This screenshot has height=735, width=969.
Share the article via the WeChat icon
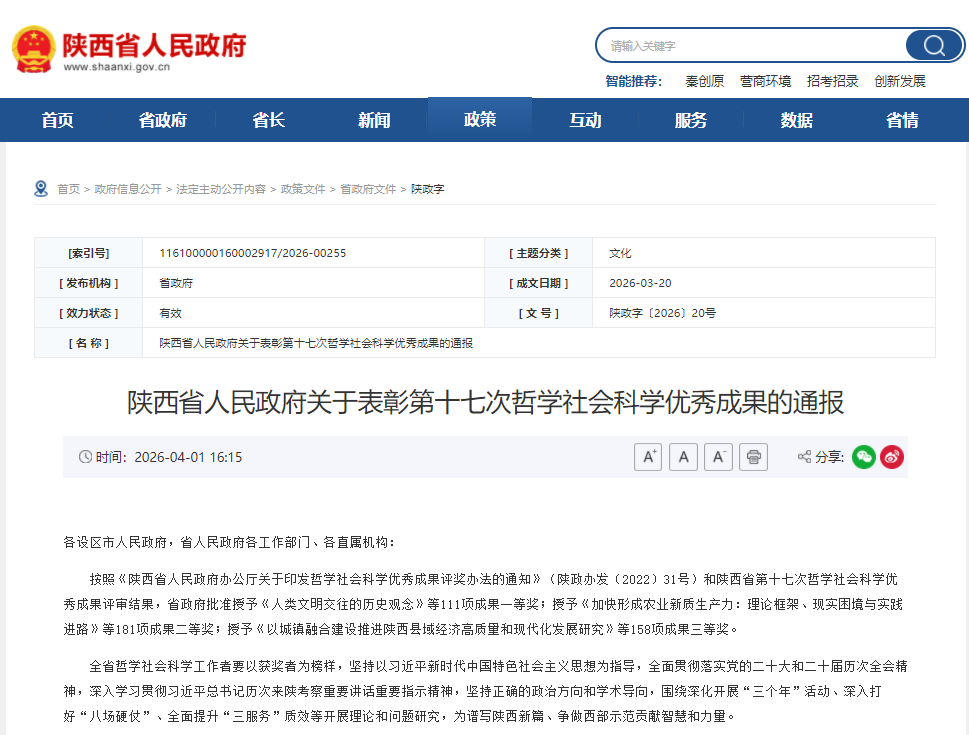(x=862, y=457)
